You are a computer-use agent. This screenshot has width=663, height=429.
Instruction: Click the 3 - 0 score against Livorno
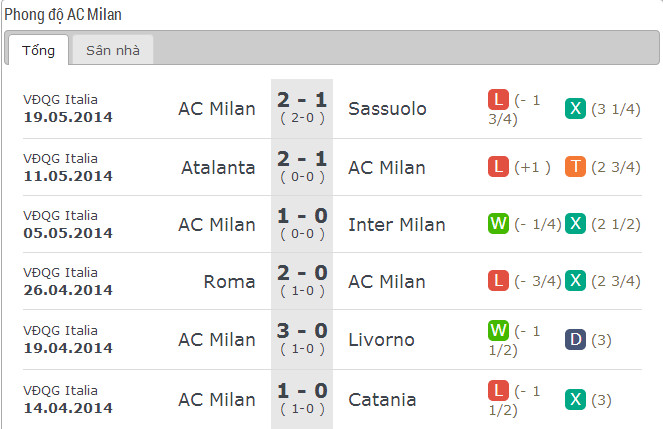coord(302,331)
